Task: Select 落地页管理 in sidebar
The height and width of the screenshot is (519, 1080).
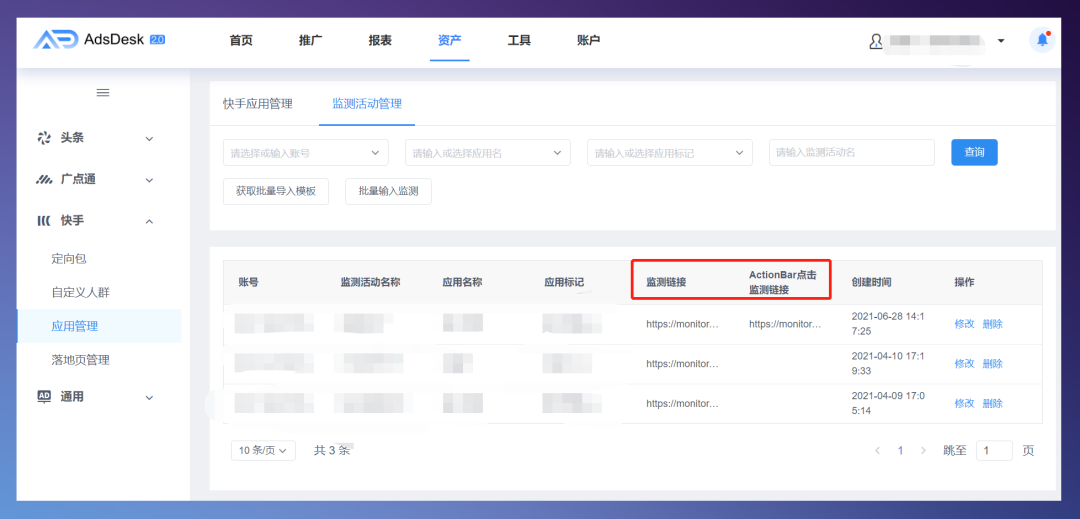Action: [x=81, y=360]
